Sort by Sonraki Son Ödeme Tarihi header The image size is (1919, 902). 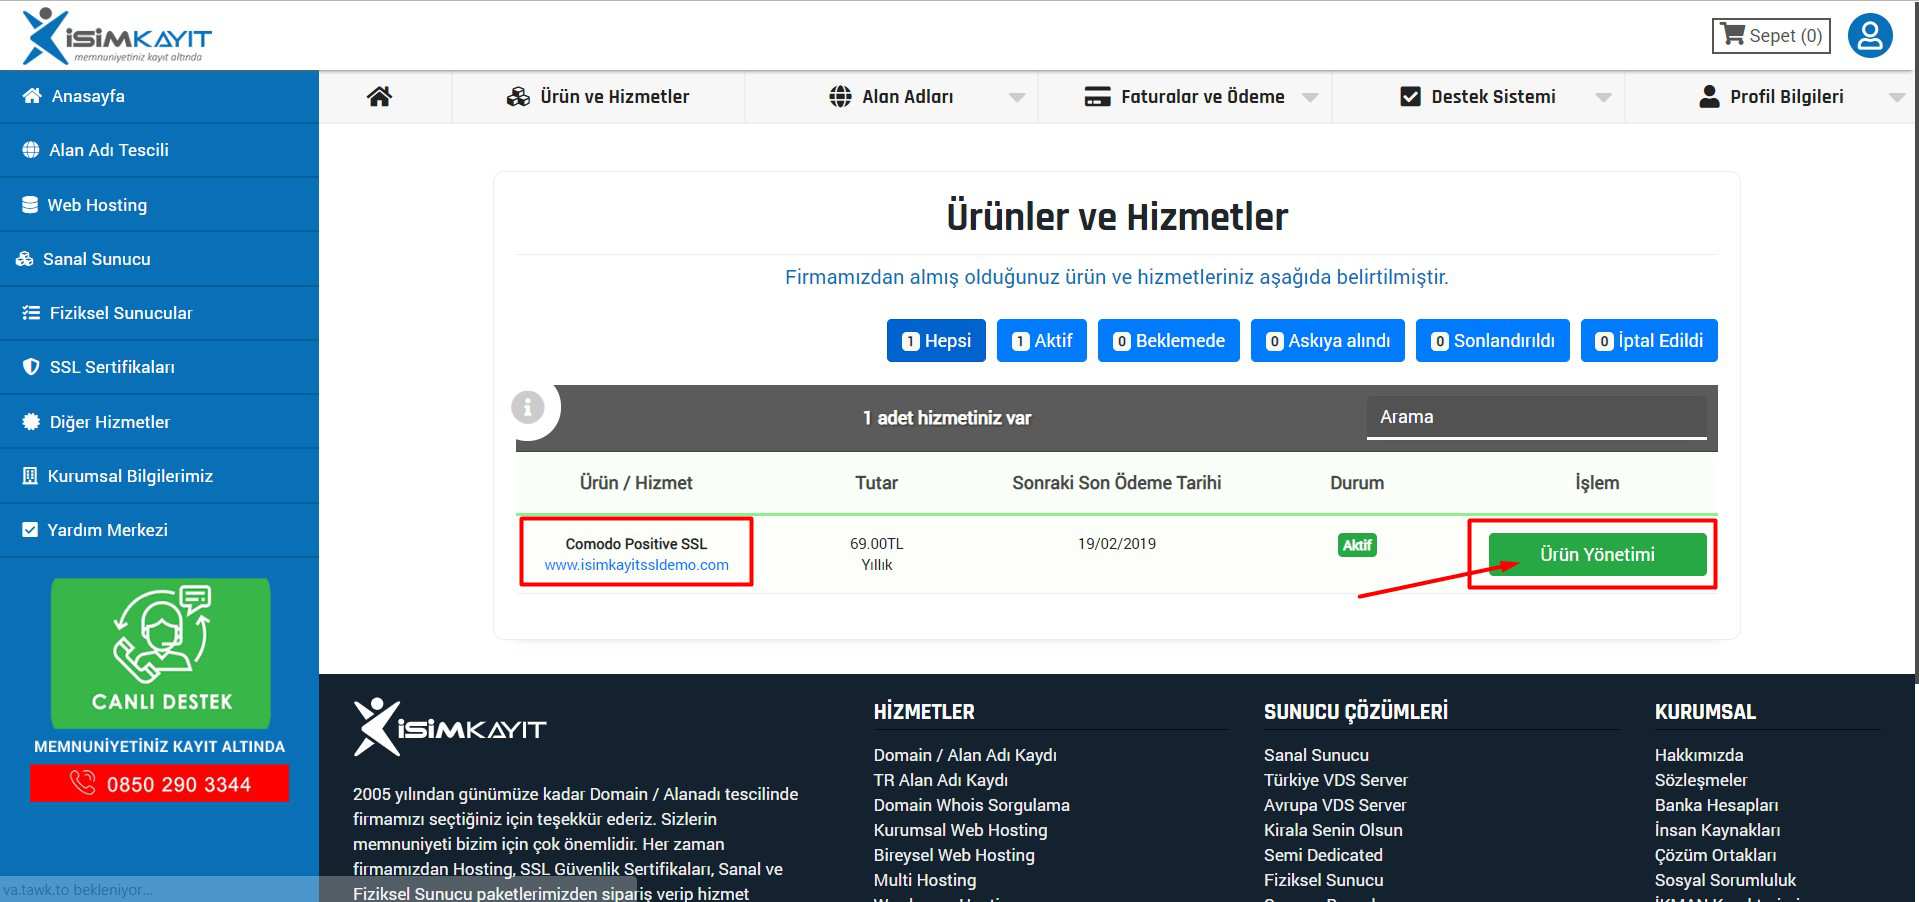pyautogui.click(x=1116, y=483)
